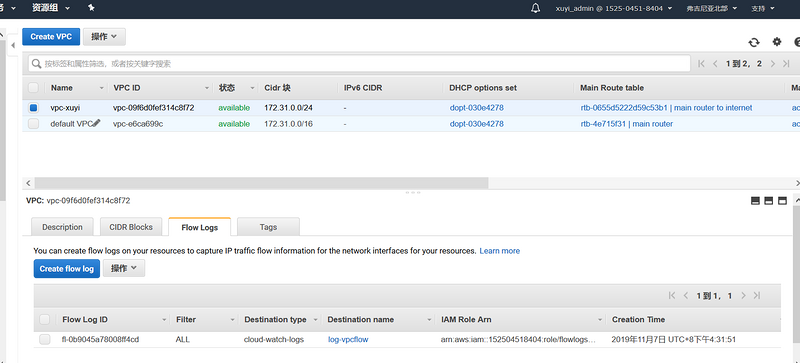Viewport: 800px width, 363px height.
Task: Switch to the Tags tab
Action: click(x=268, y=227)
